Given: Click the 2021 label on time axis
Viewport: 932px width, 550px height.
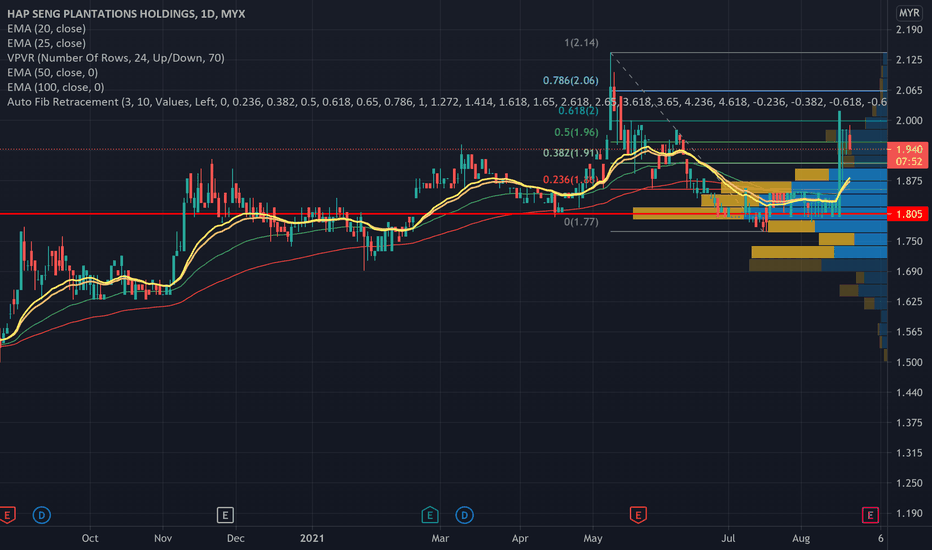Looking at the screenshot, I should click(312, 538).
